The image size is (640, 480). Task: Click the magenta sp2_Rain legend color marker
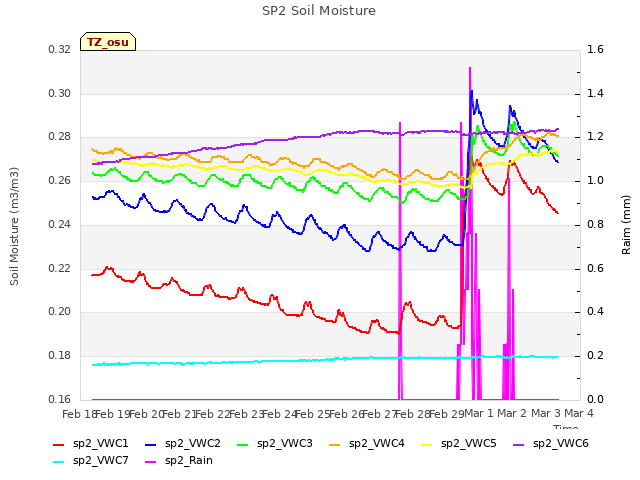coord(151,462)
